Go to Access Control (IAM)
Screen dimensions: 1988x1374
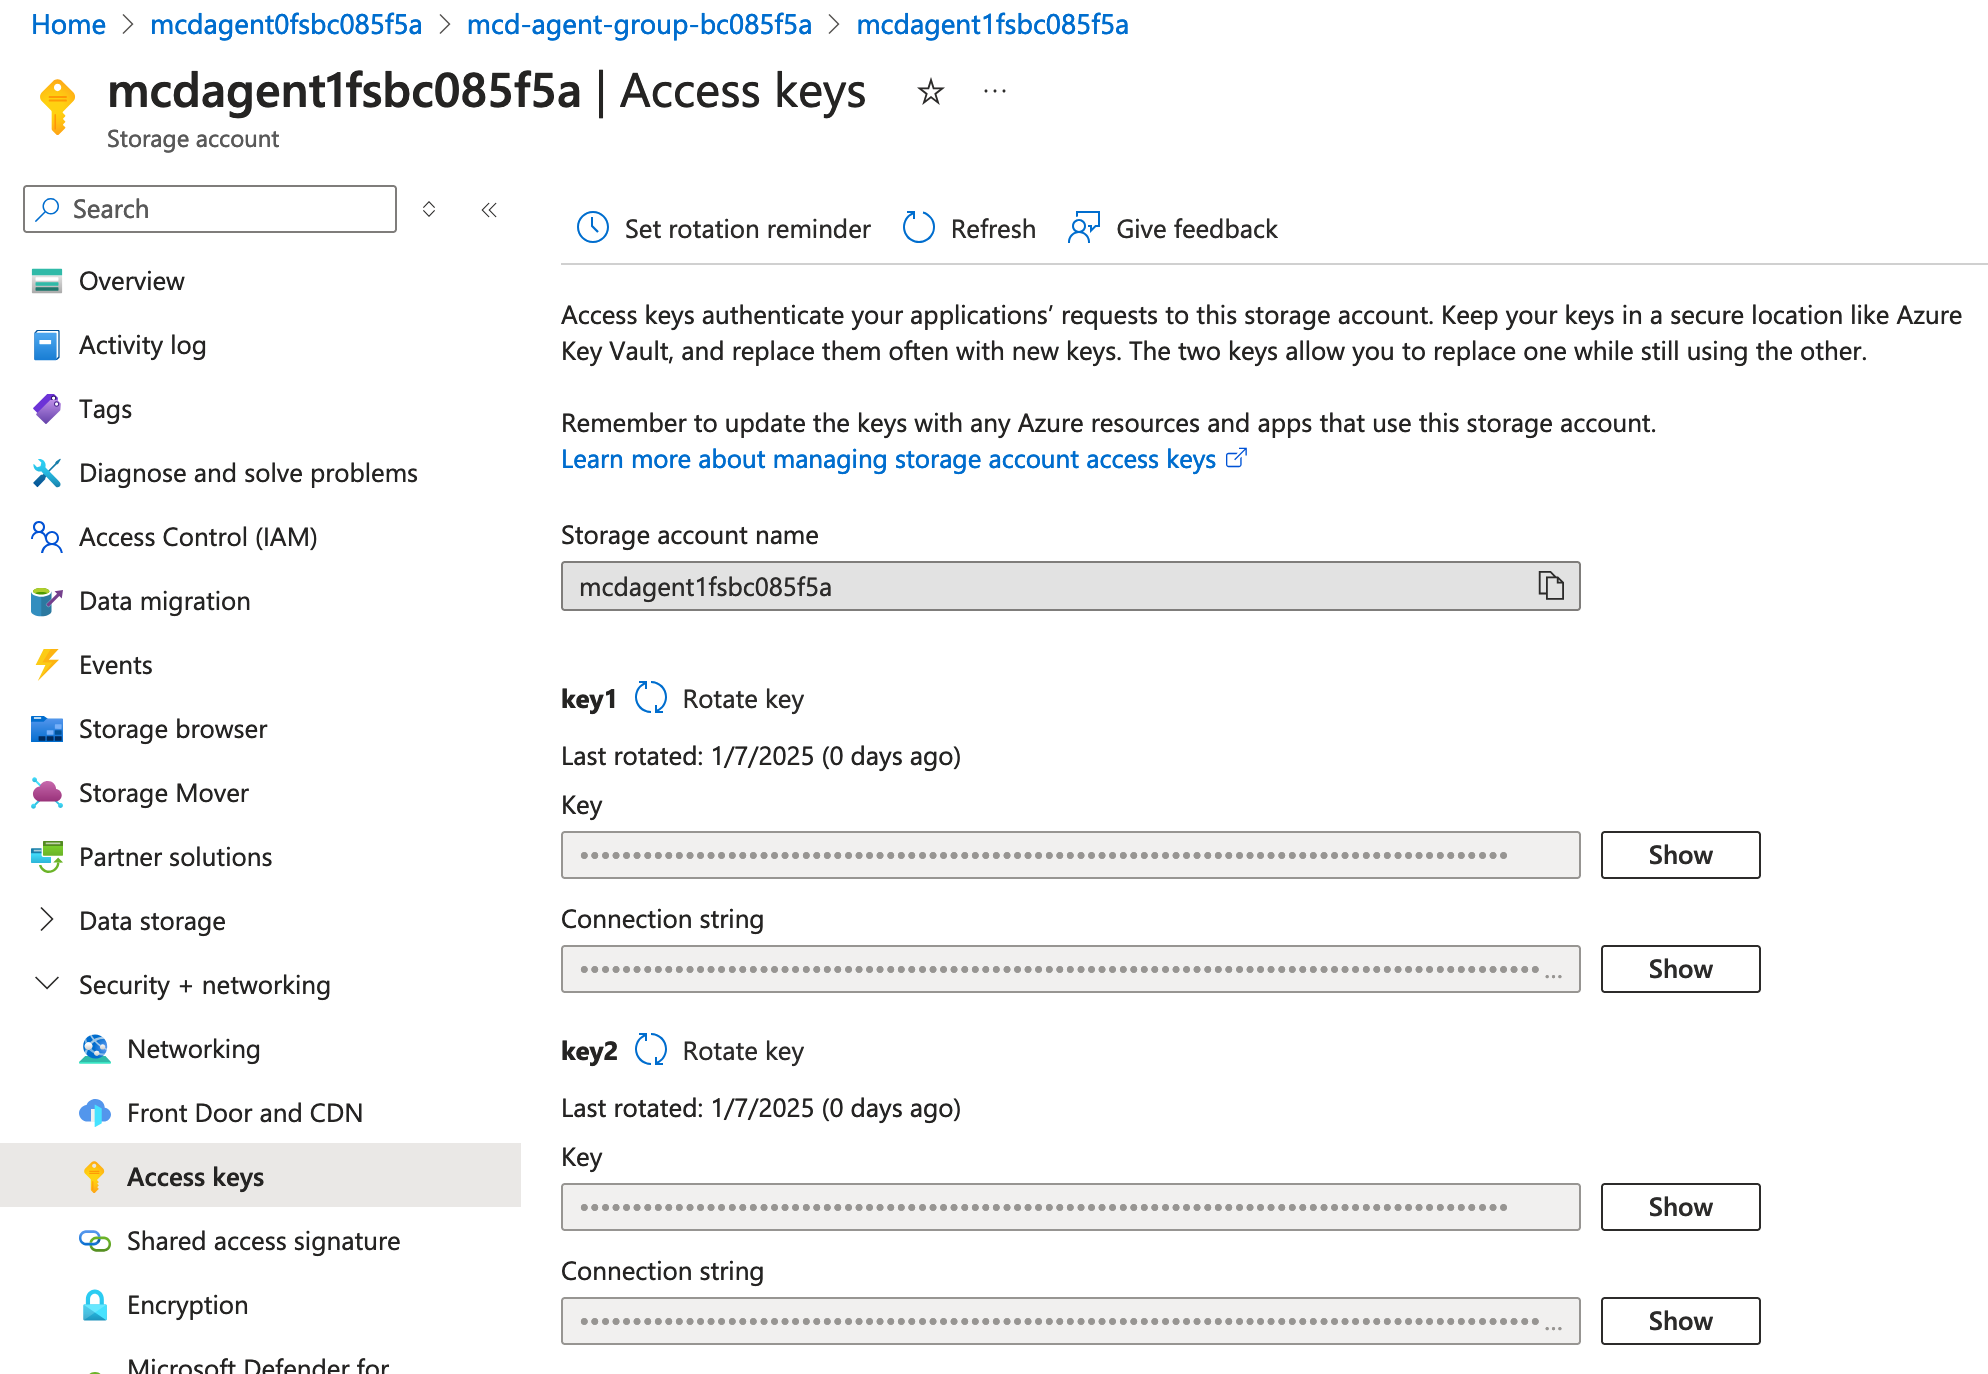point(198,537)
